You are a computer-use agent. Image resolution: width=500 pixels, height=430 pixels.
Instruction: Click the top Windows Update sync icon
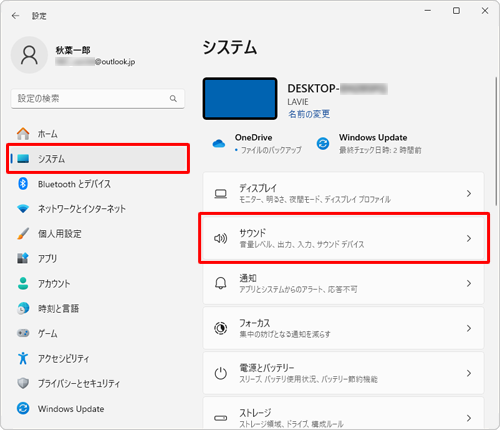pyautogui.click(x=323, y=144)
